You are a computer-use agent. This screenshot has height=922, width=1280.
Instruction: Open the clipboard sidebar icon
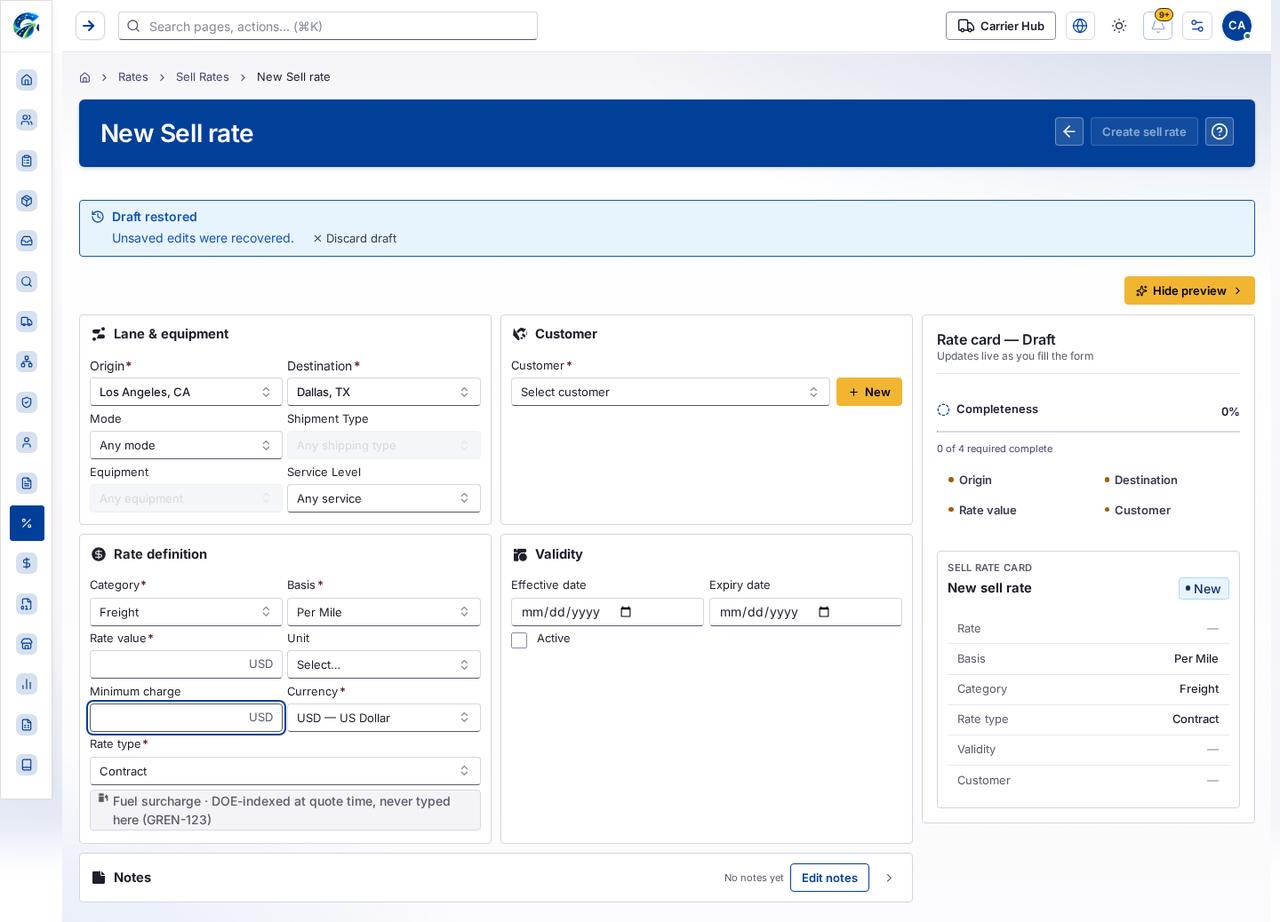pos(27,160)
